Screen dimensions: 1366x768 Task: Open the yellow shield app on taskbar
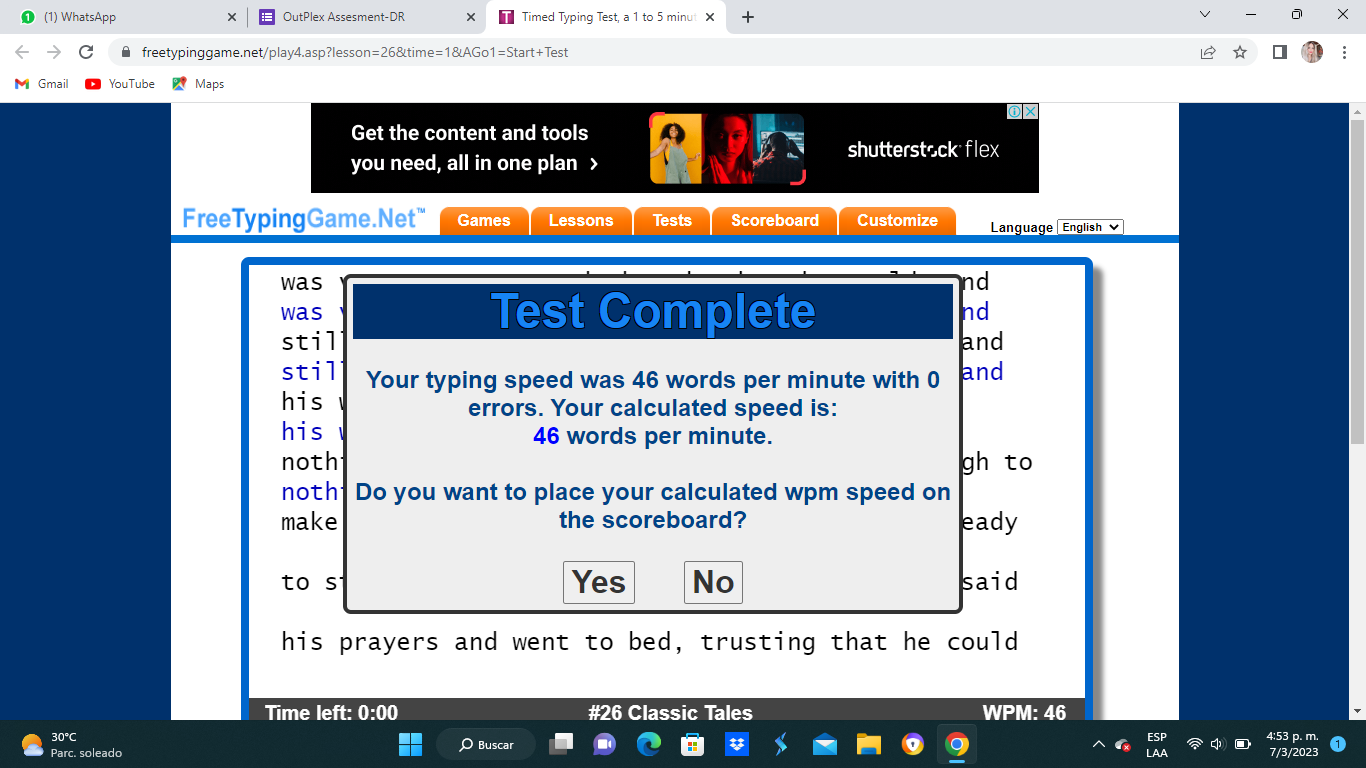tap(912, 744)
